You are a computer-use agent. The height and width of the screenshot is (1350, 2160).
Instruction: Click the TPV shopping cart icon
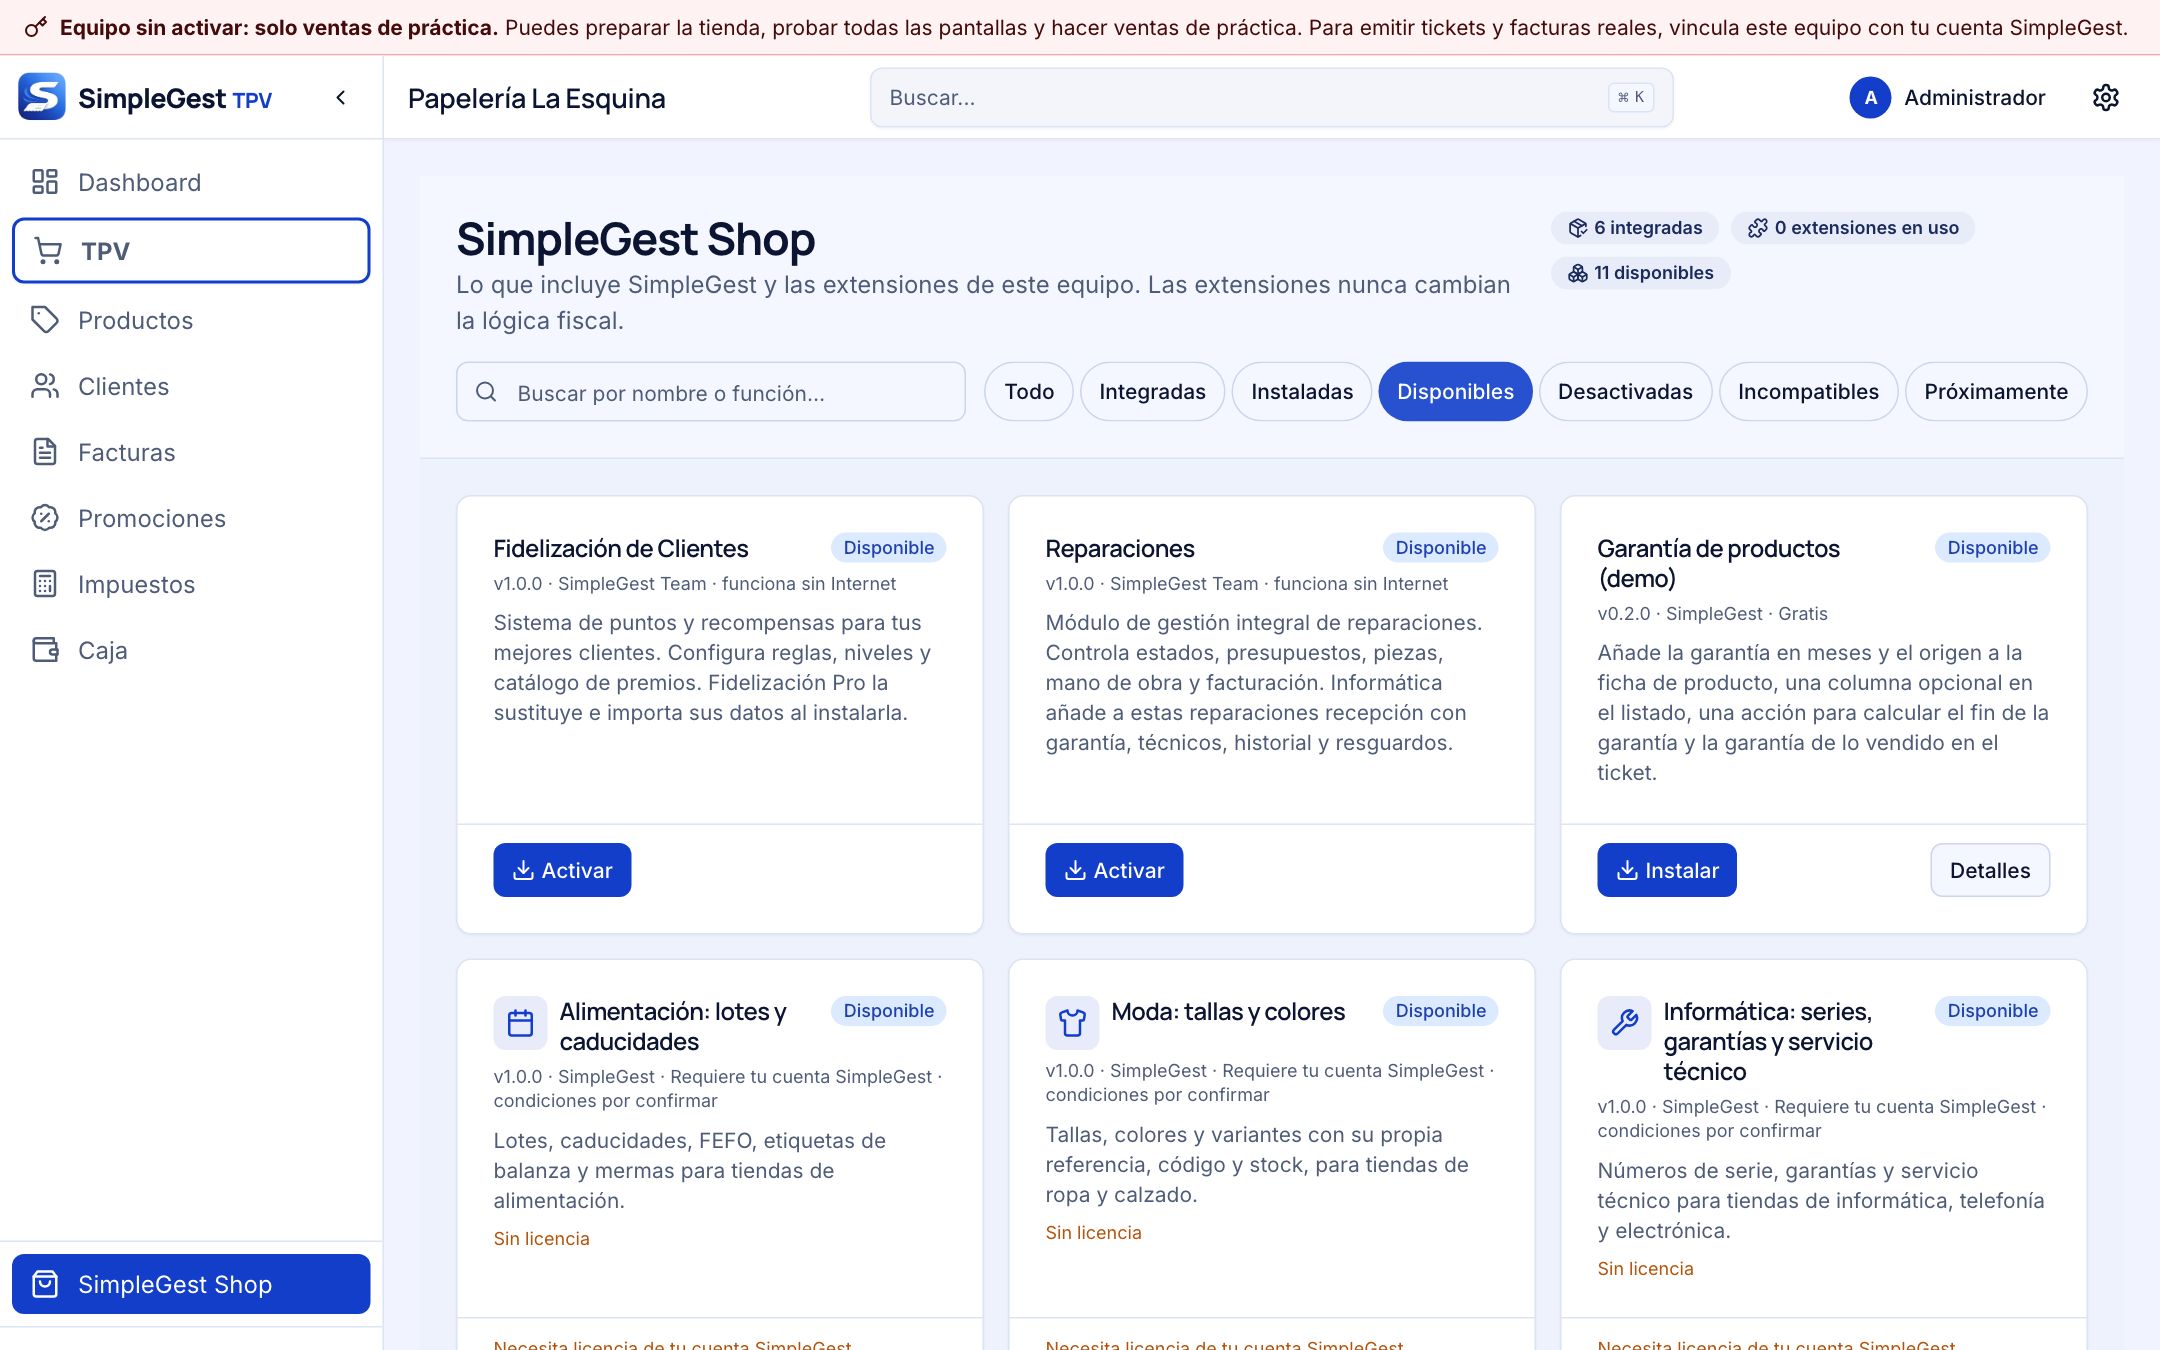(48, 251)
